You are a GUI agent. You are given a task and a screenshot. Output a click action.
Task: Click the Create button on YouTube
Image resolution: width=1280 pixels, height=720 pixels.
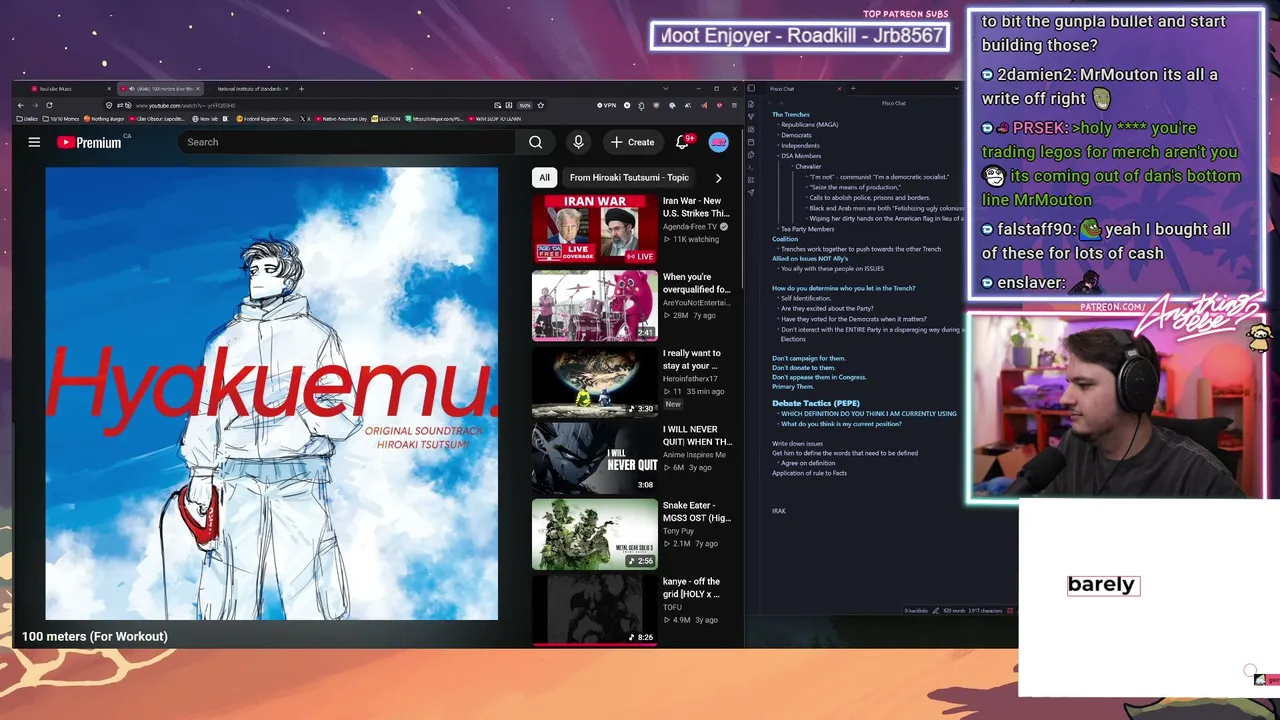click(633, 142)
